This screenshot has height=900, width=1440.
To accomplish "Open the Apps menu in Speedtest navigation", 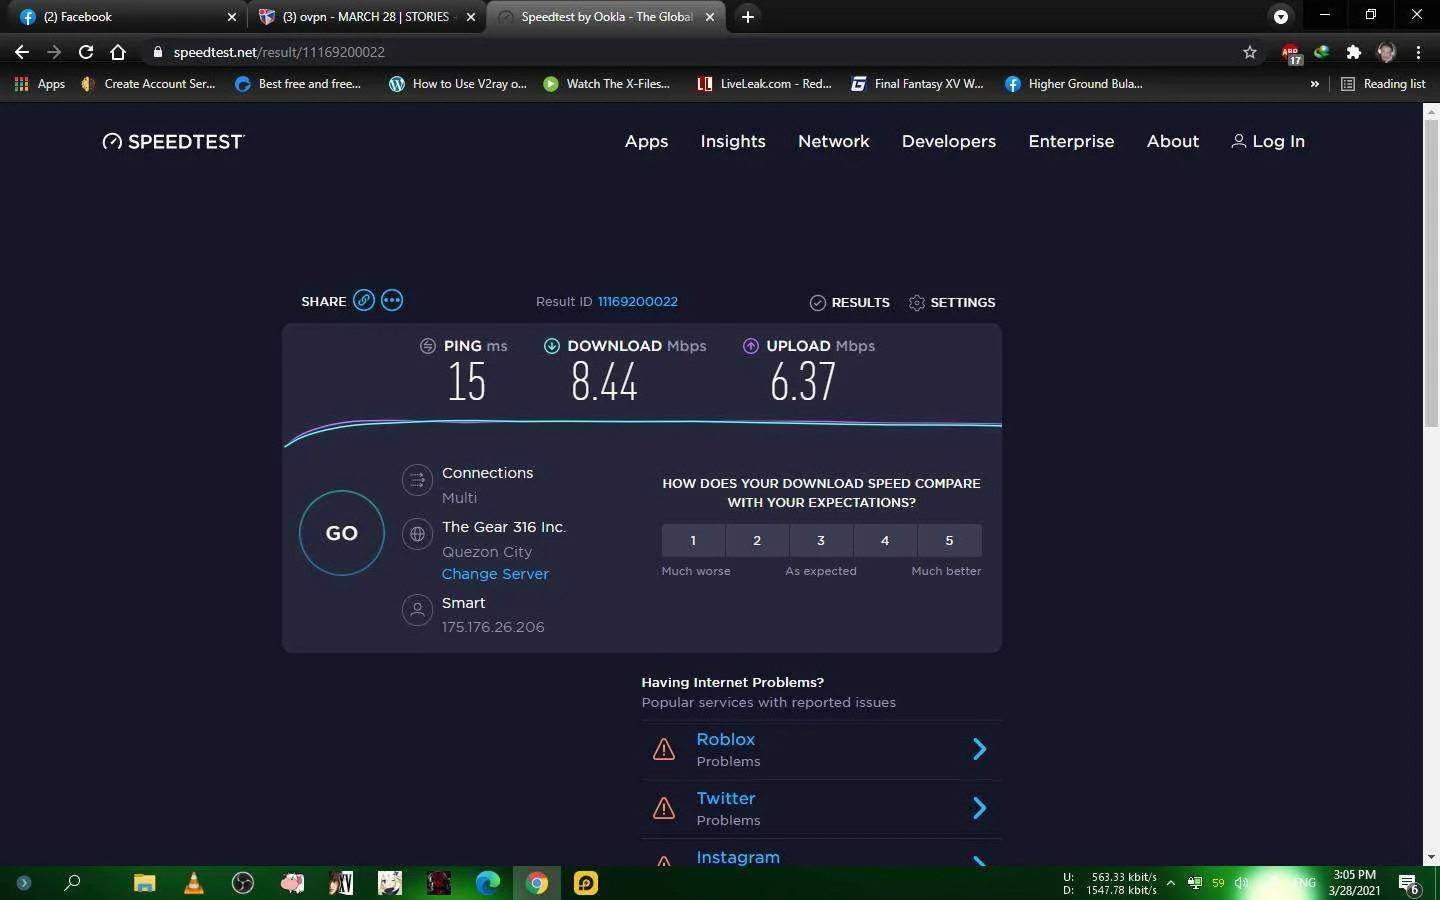I will (646, 141).
